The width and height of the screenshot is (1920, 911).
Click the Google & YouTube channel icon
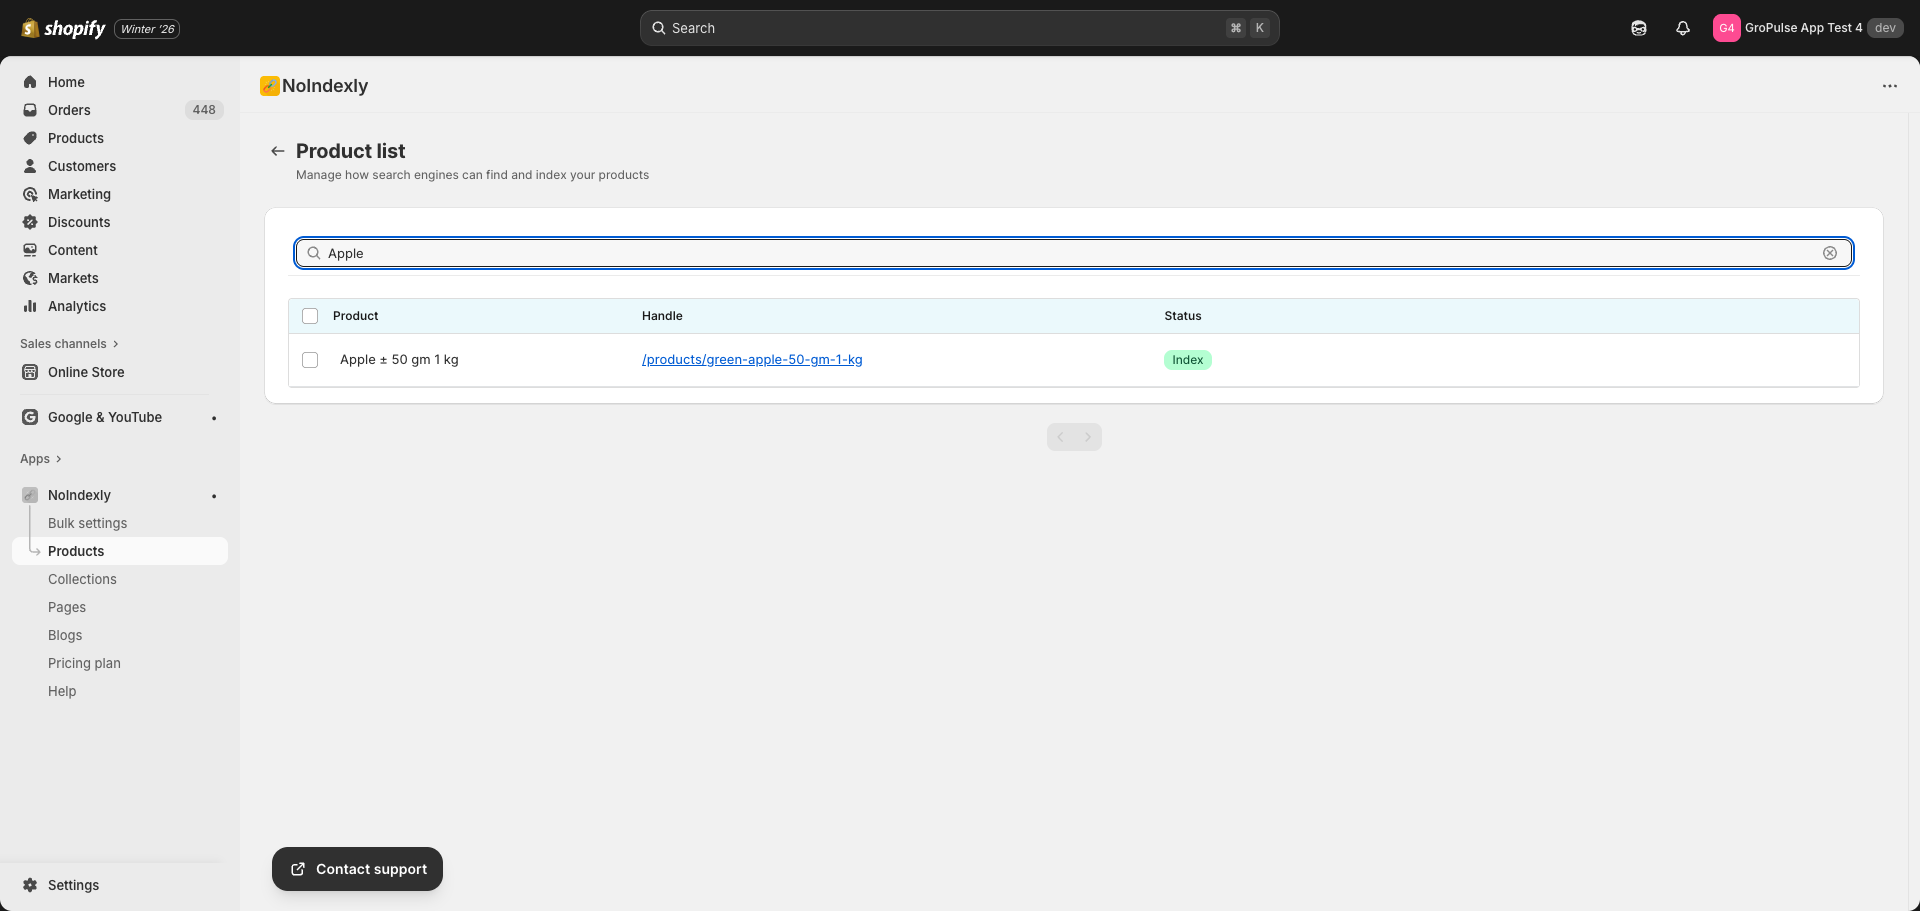pyautogui.click(x=31, y=417)
